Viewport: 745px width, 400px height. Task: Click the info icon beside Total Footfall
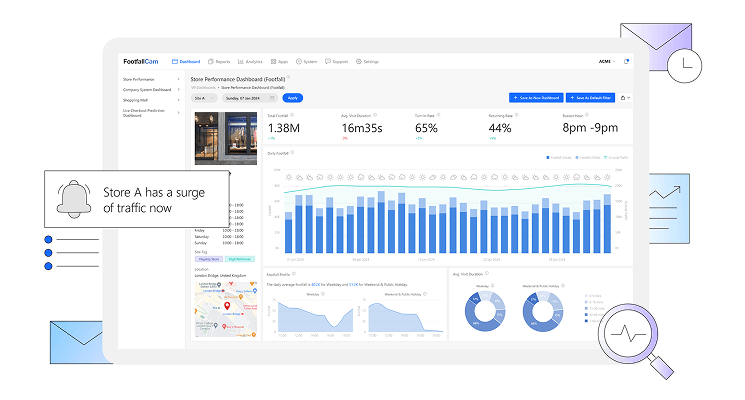click(294, 115)
